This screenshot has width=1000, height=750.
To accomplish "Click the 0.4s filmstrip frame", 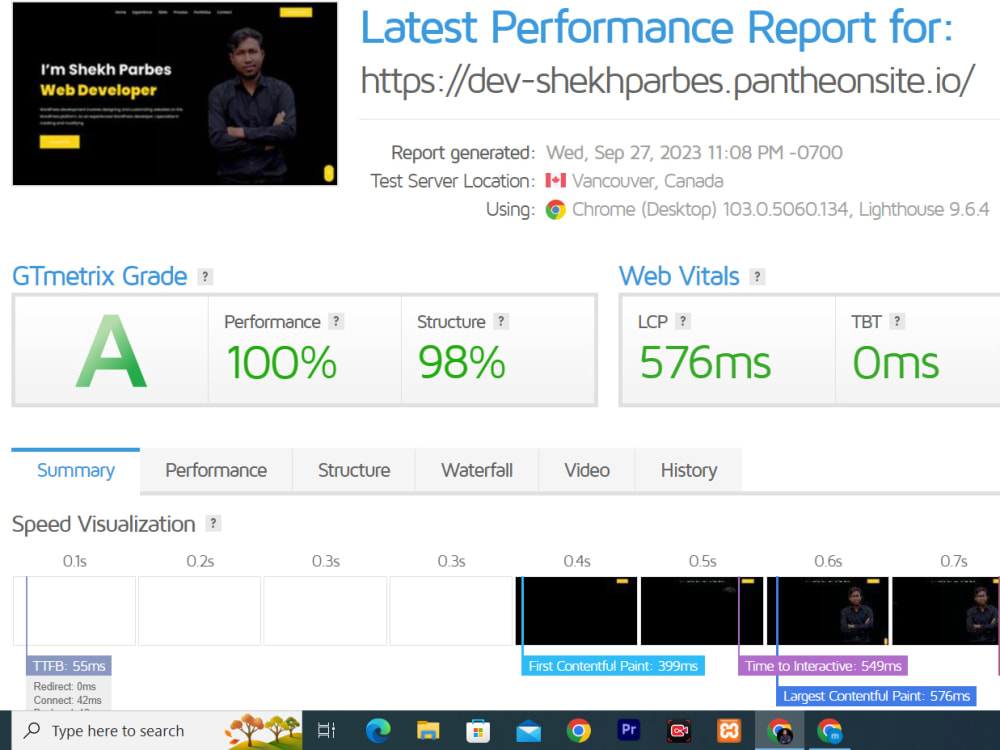I will tap(577, 611).
